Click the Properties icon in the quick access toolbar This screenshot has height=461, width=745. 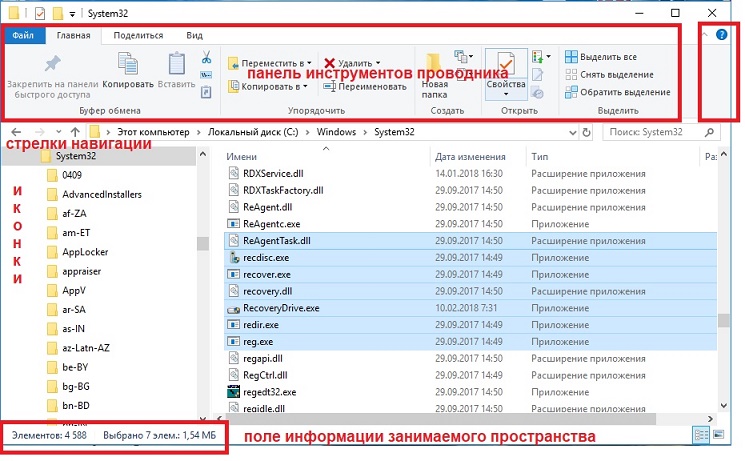tap(40, 13)
